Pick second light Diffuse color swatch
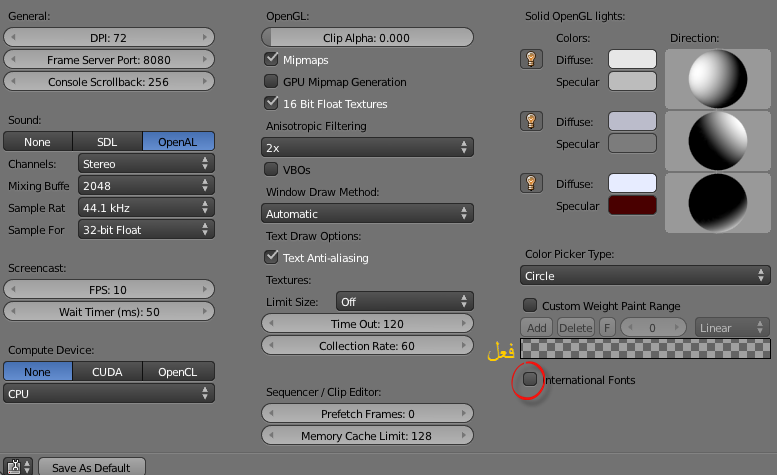 632,121
